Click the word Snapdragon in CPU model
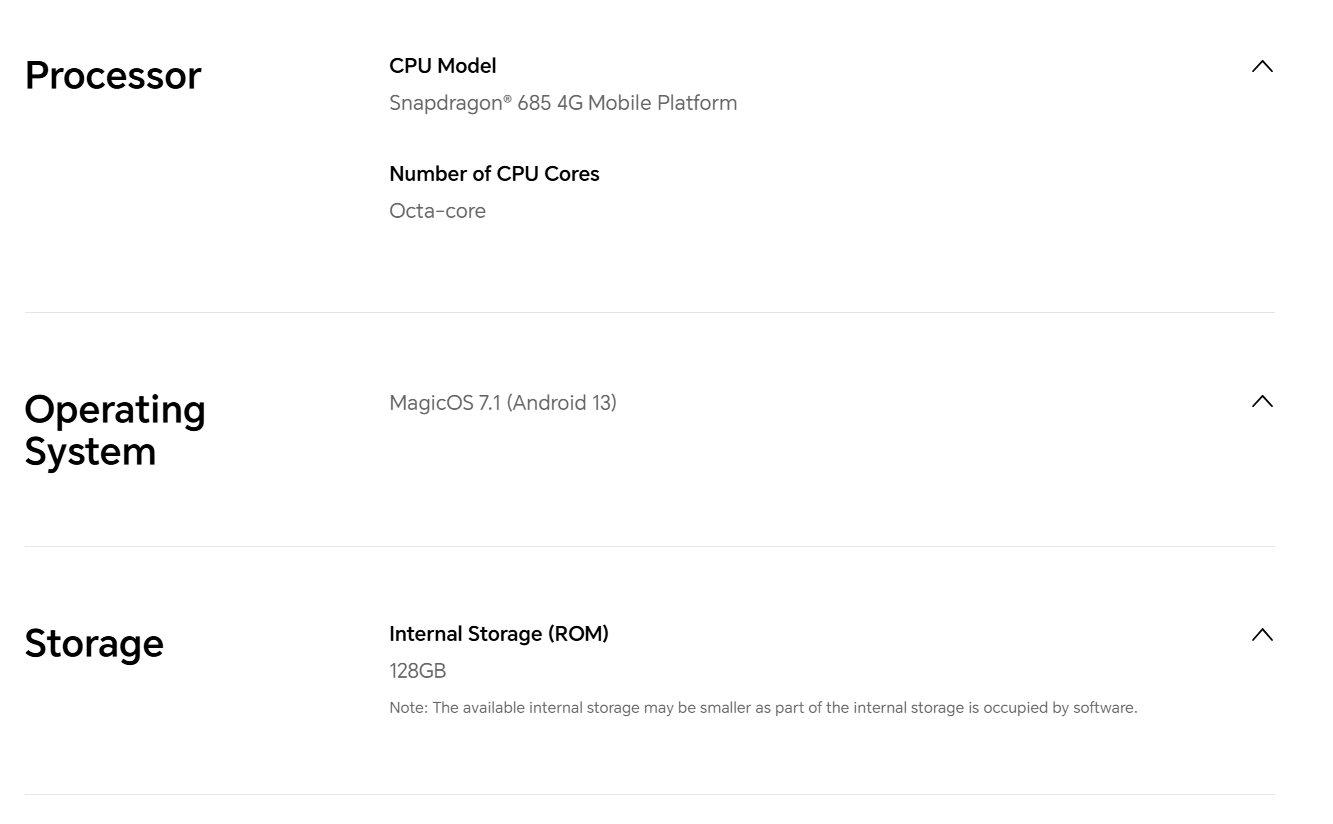1333x824 pixels. (x=445, y=103)
